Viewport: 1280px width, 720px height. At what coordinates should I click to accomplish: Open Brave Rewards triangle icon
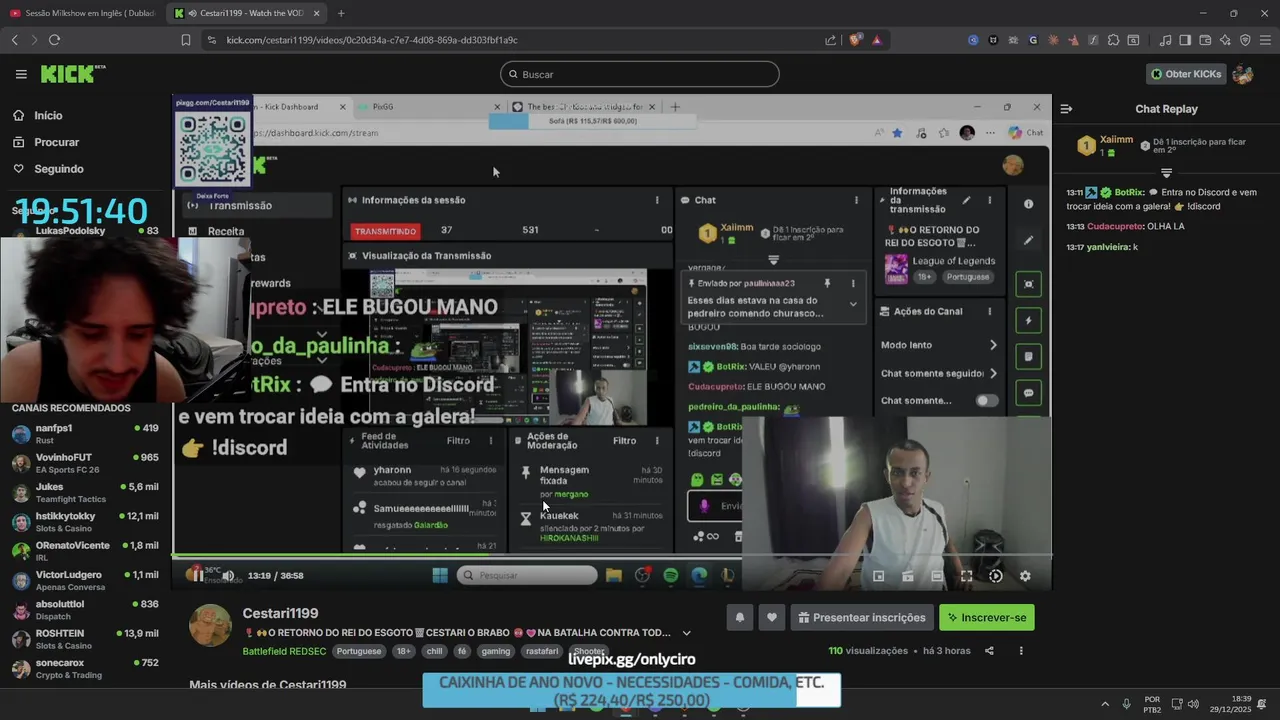[877, 40]
